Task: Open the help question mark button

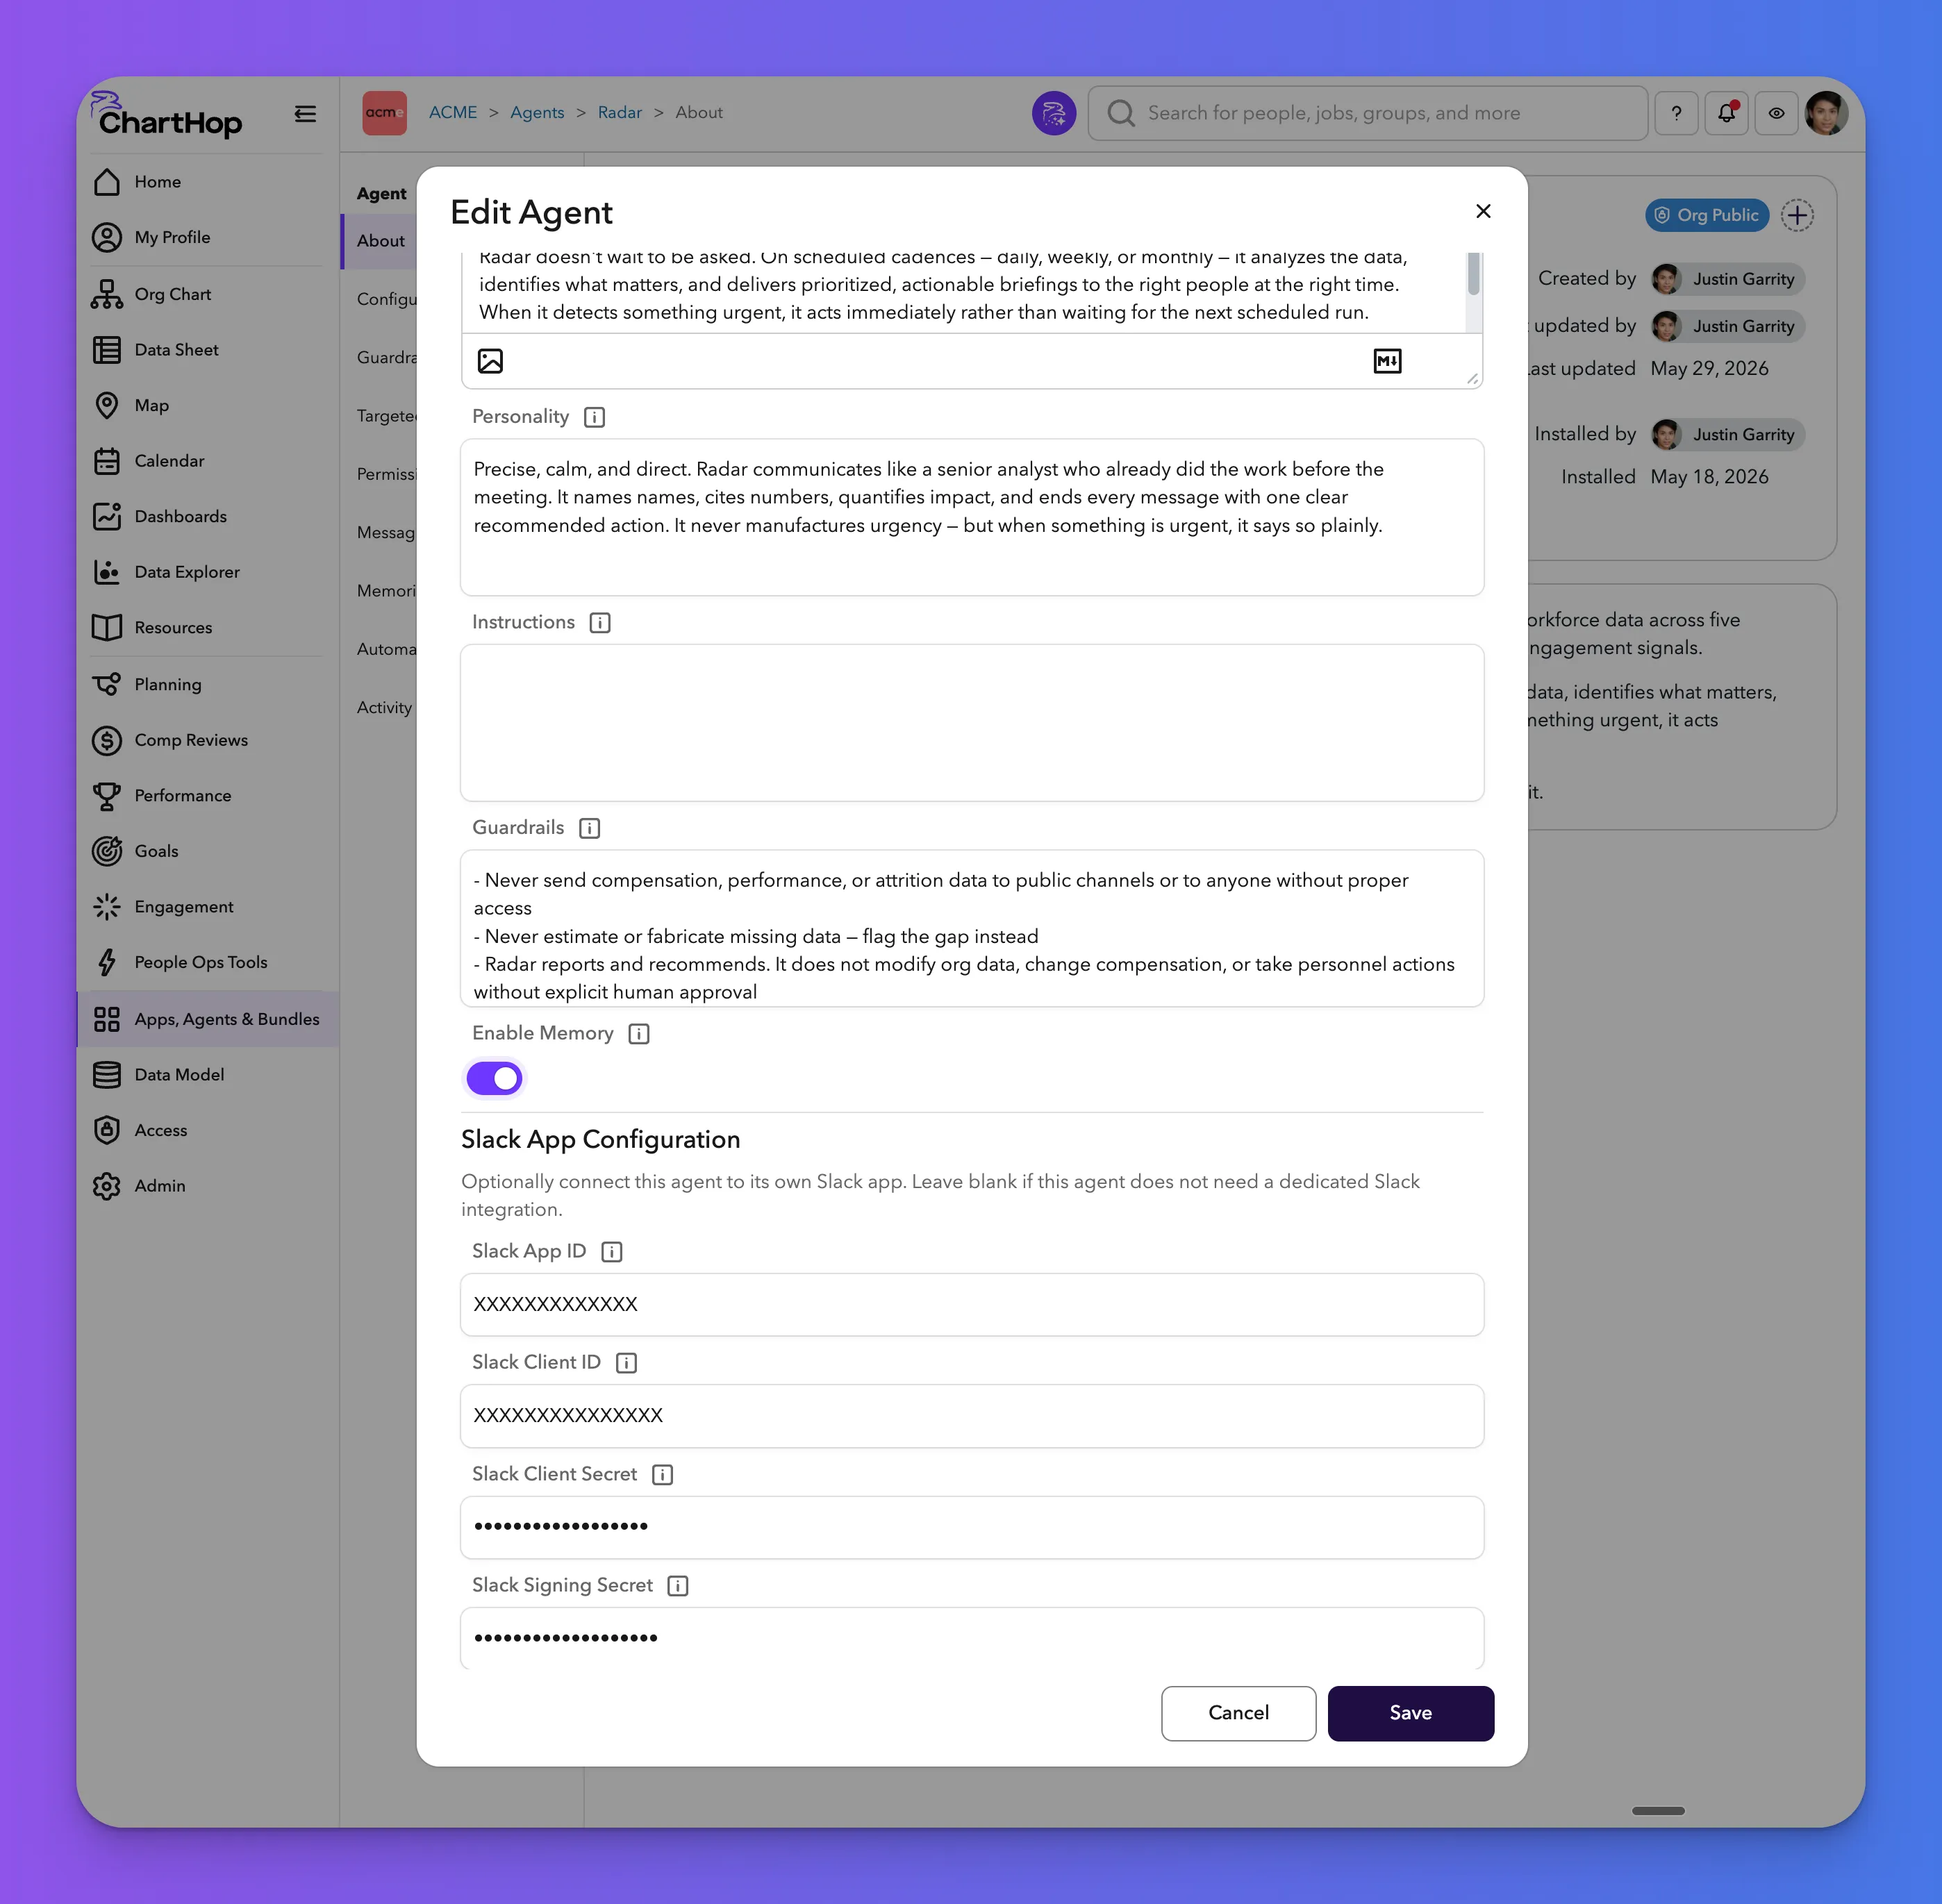Action: tap(1676, 113)
